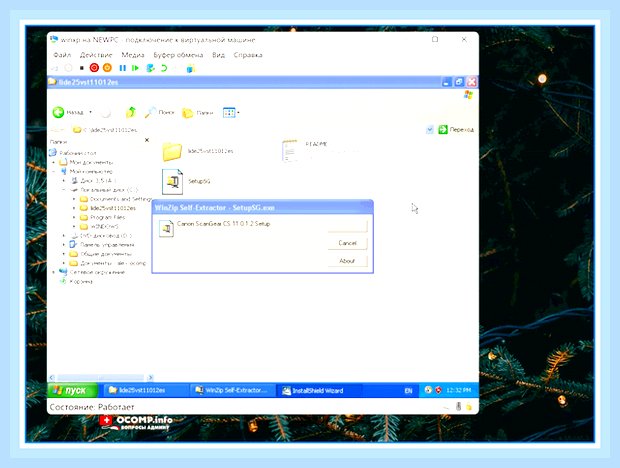Image resolution: width=620 pixels, height=468 pixels.
Task: Click Cancel in WinZip Self-Extractor dialog
Action: coord(348,243)
